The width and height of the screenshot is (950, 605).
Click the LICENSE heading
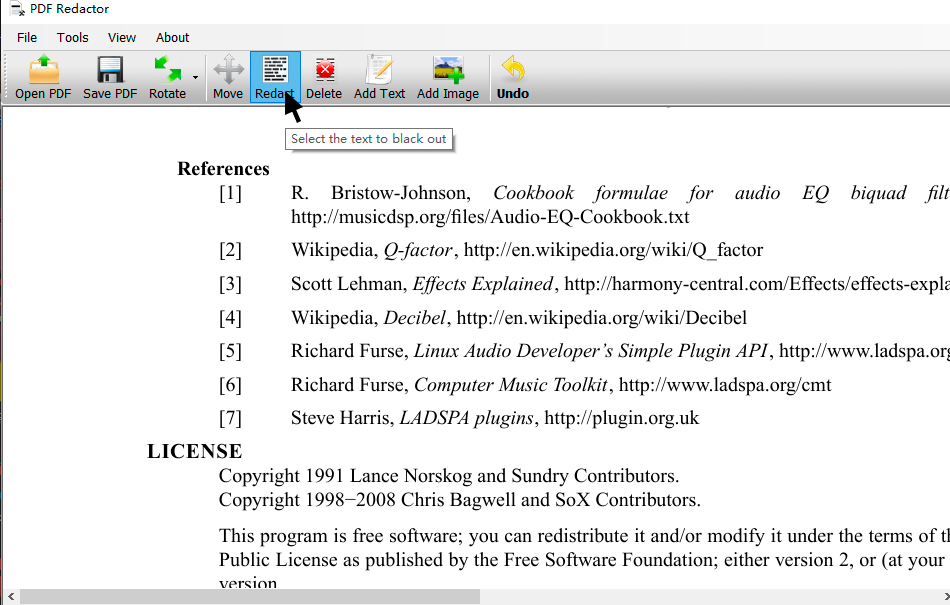194,452
